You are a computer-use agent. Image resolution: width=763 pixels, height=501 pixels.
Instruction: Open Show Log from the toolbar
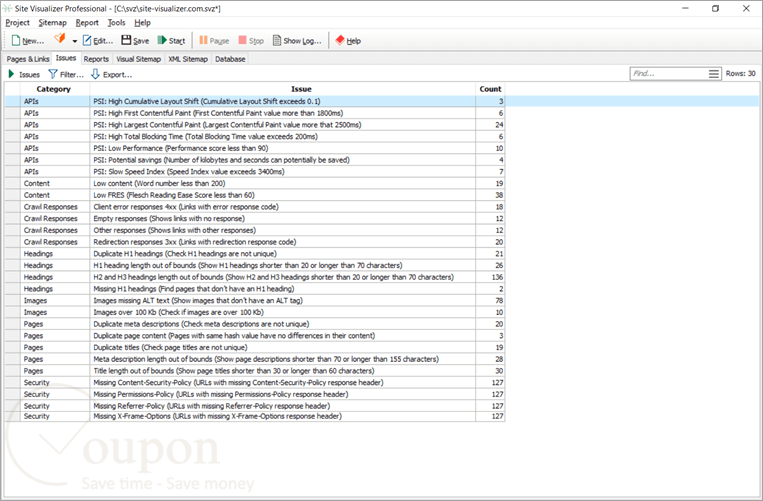pyautogui.click(x=297, y=41)
